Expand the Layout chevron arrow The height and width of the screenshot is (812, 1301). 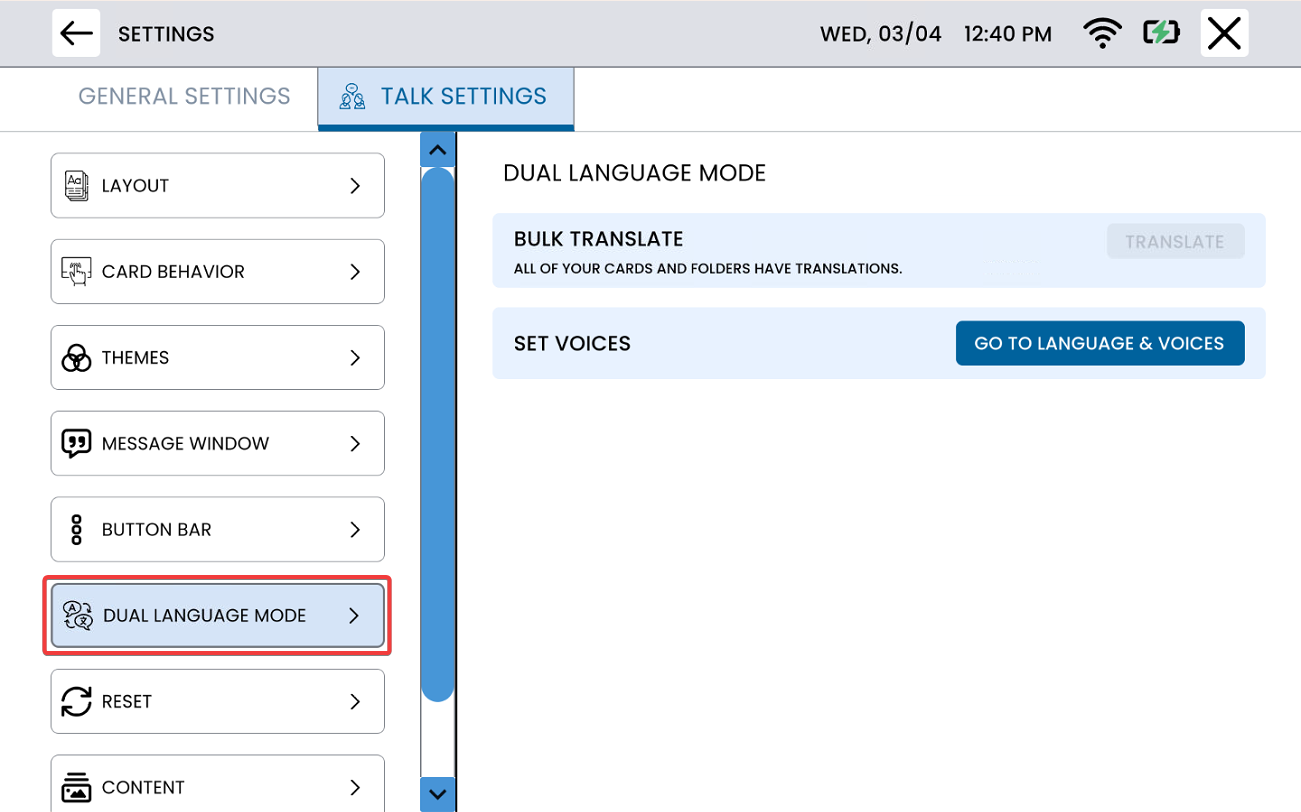(355, 186)
